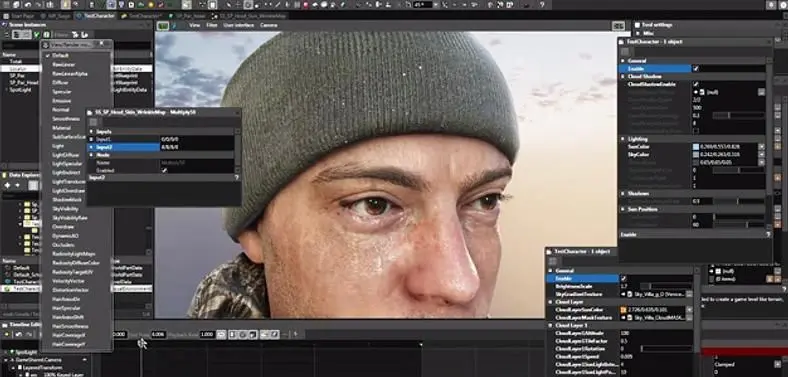The width and height of the screenshot is (788, 377).
Task: Expand the Misc section under Tool settings
Action: [x=638, y=32]
